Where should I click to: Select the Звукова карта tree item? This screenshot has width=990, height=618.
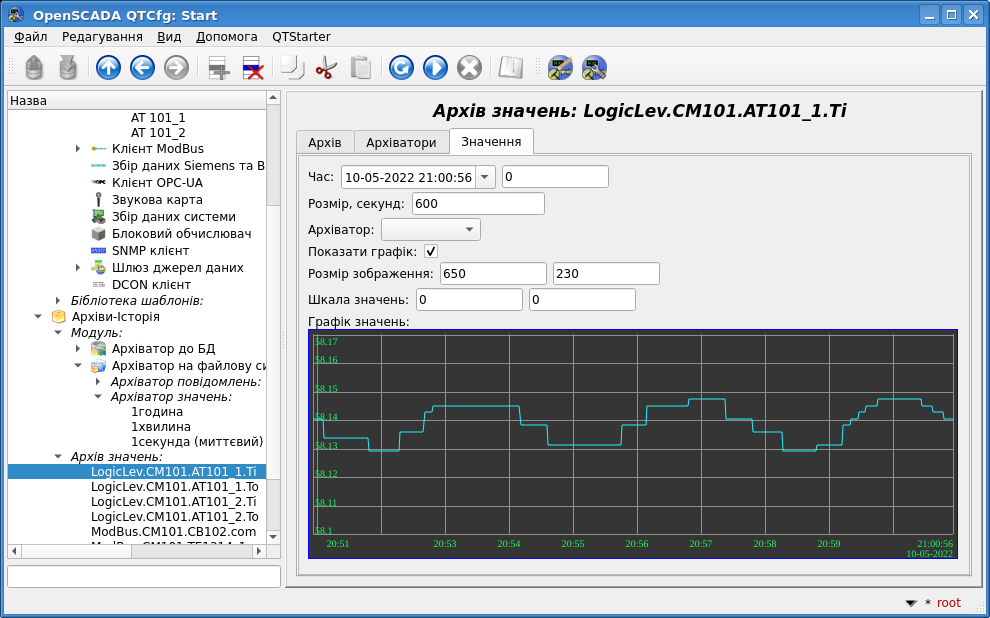click(157, 200)
